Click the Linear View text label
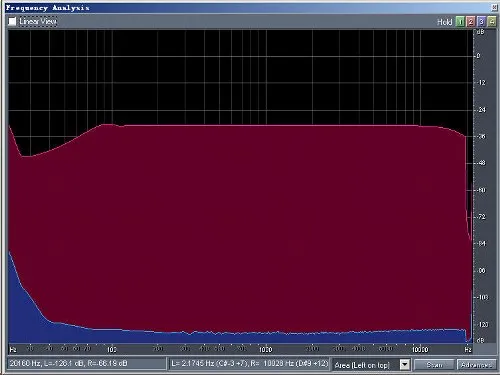This screenshot has width=500, height=375. pos(38,22)
